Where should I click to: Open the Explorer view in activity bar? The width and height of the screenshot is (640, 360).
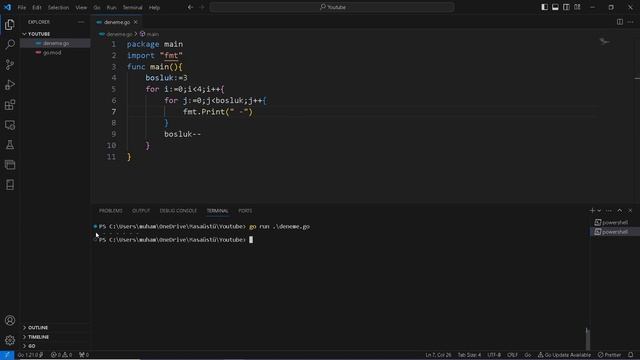(10, 24)
